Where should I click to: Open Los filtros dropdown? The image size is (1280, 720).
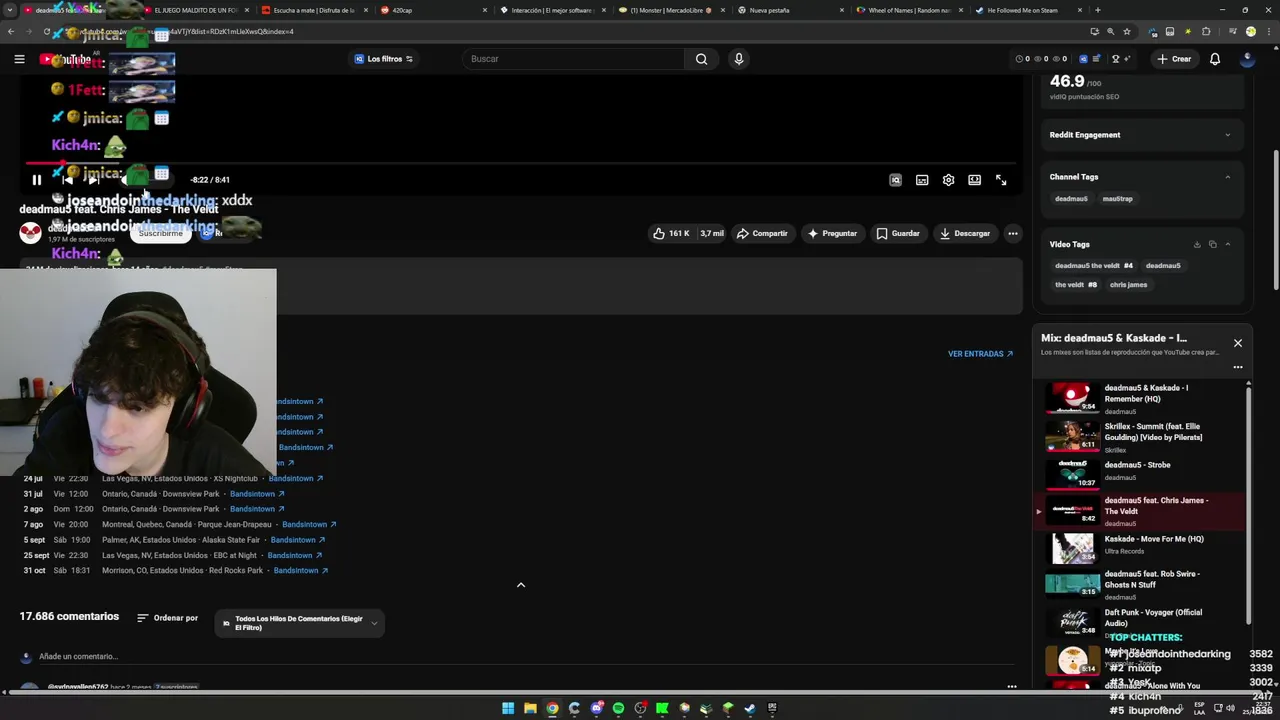pyautogui.click(x=383, y=59)
